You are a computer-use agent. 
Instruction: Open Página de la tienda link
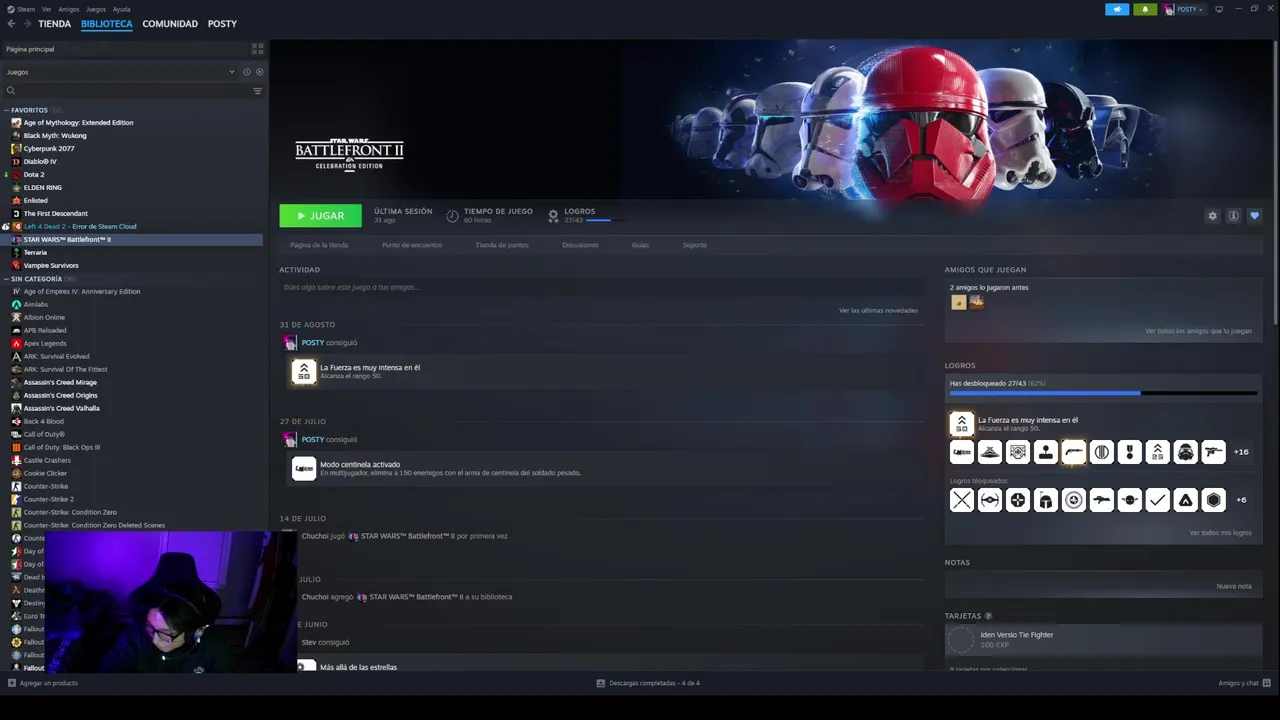pyautogui.click(x=319, y=245)
